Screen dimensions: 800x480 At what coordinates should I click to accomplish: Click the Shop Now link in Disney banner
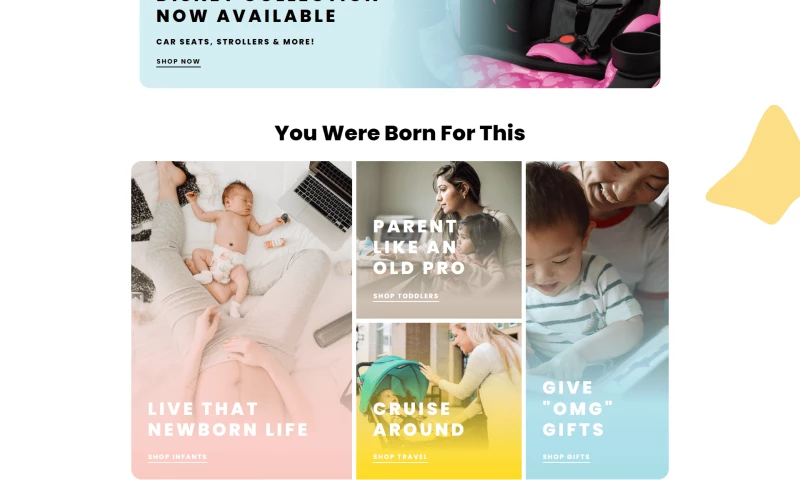click(x=178, y=62)
